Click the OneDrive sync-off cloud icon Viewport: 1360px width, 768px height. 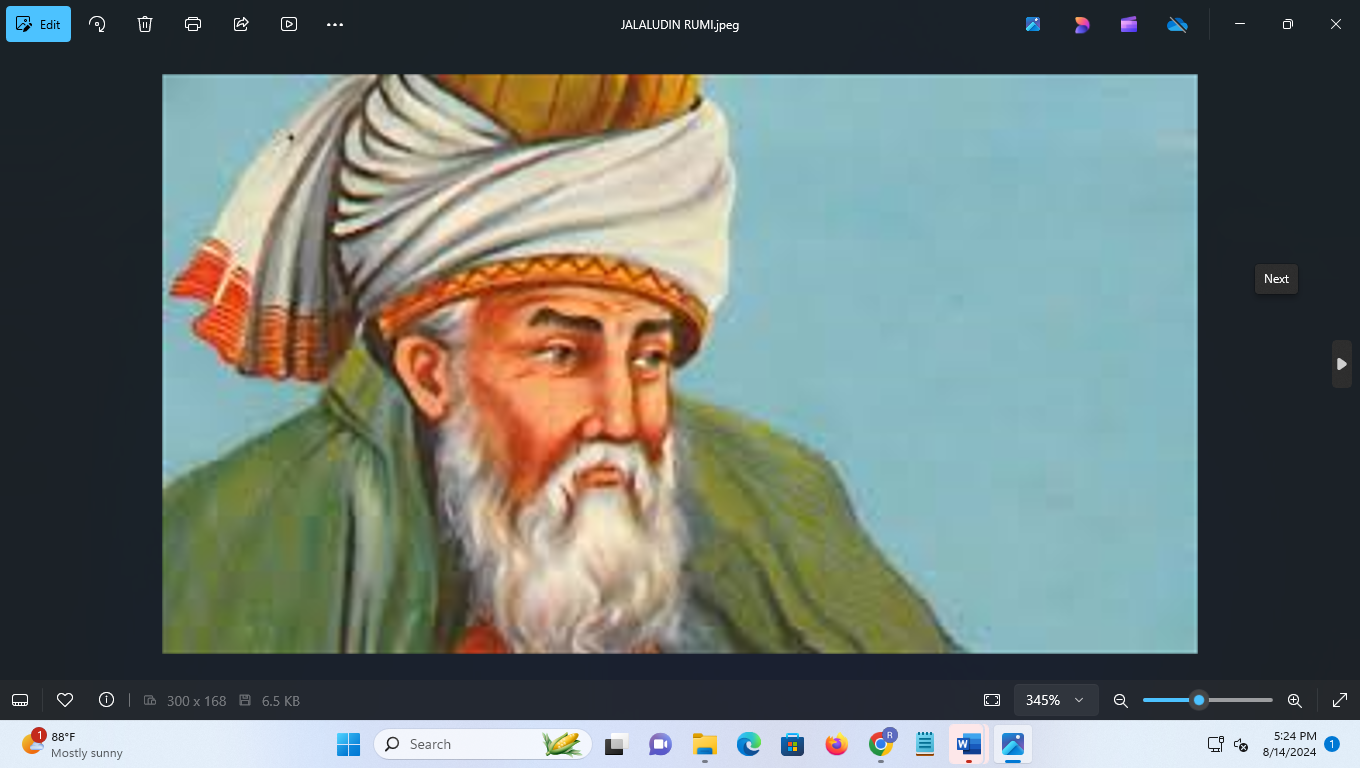coord(1177,24)
